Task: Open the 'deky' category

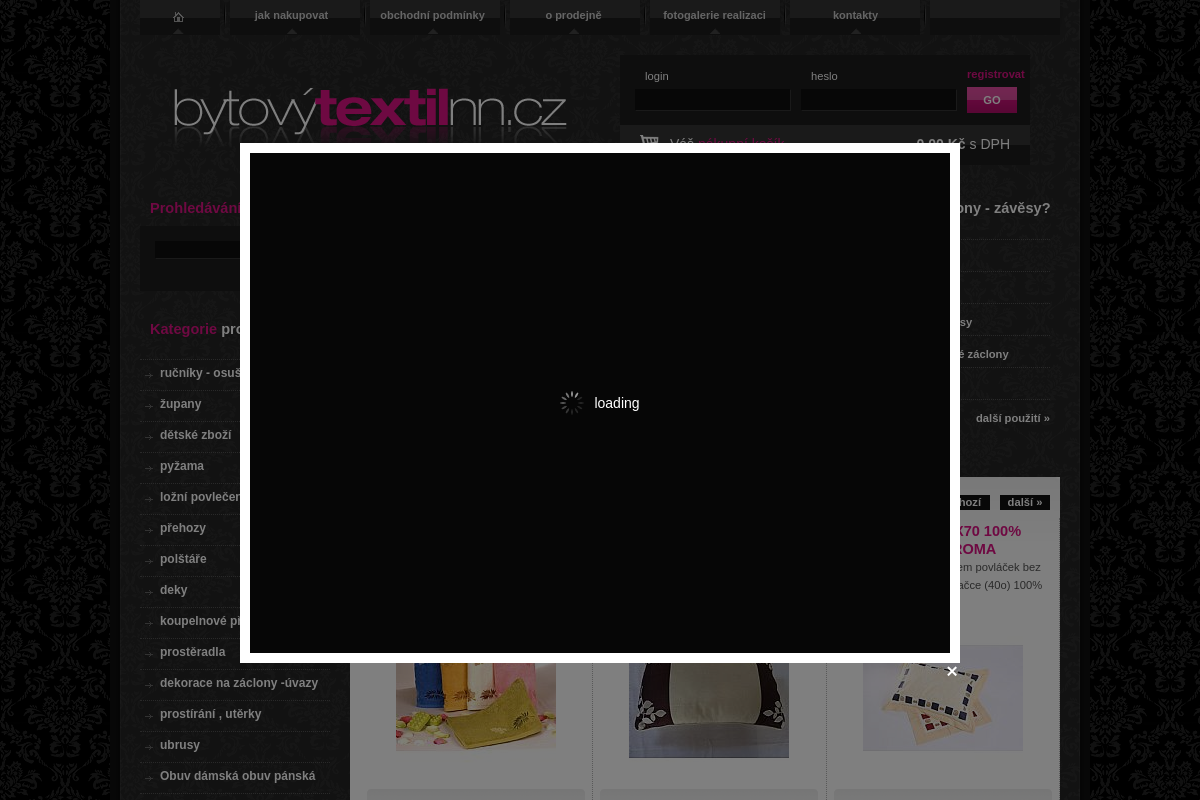Action: (x=173, y=590)
